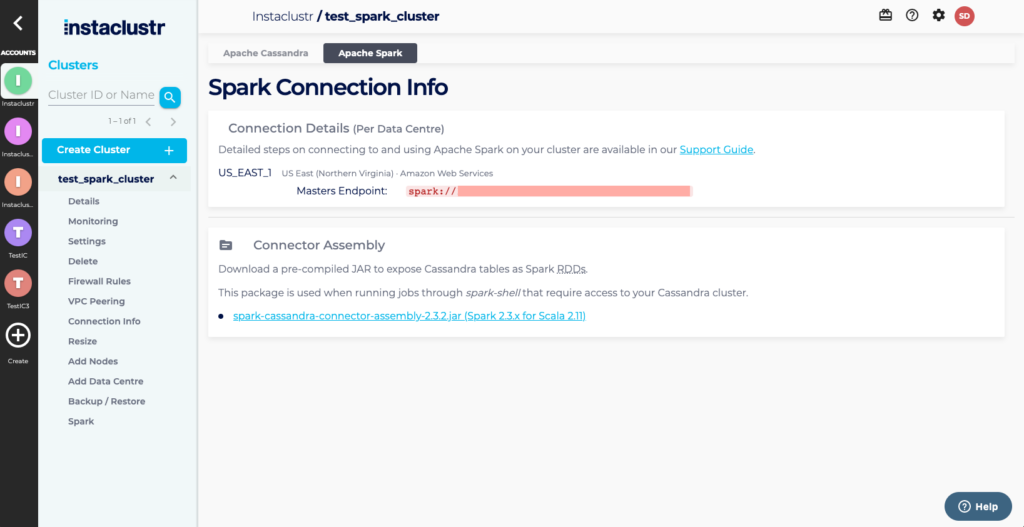Select the green Instaclustr account avatar

(x=18, y=79)
